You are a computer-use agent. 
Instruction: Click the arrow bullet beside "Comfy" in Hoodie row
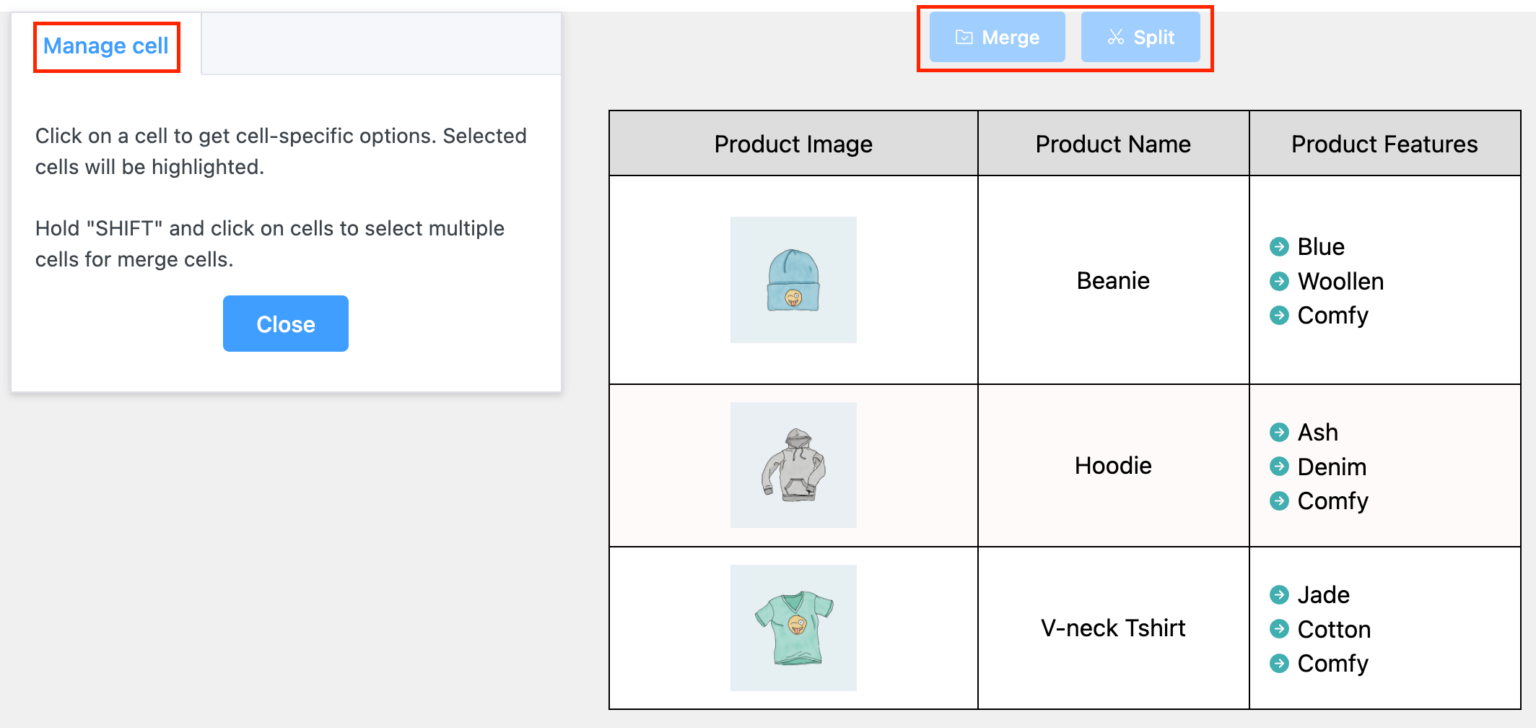coord(1279,501)
